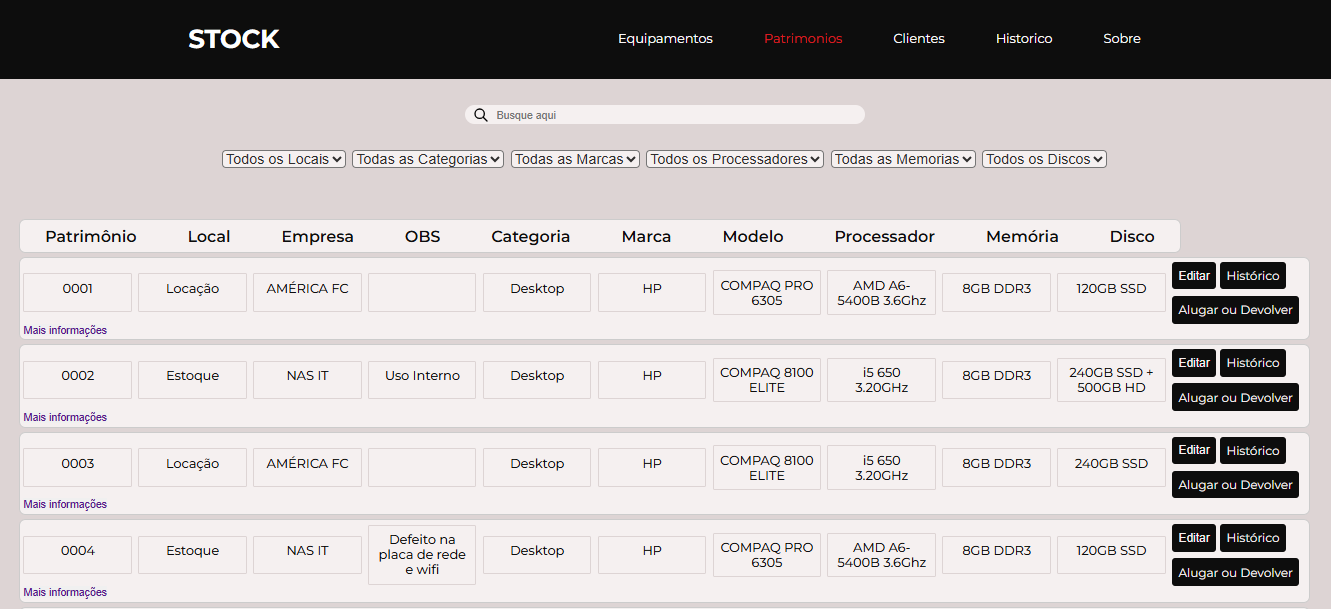Viewport: 1331px width, 609px height.
Task: Navigate to Historico
Action: (x=1023, y=38)
